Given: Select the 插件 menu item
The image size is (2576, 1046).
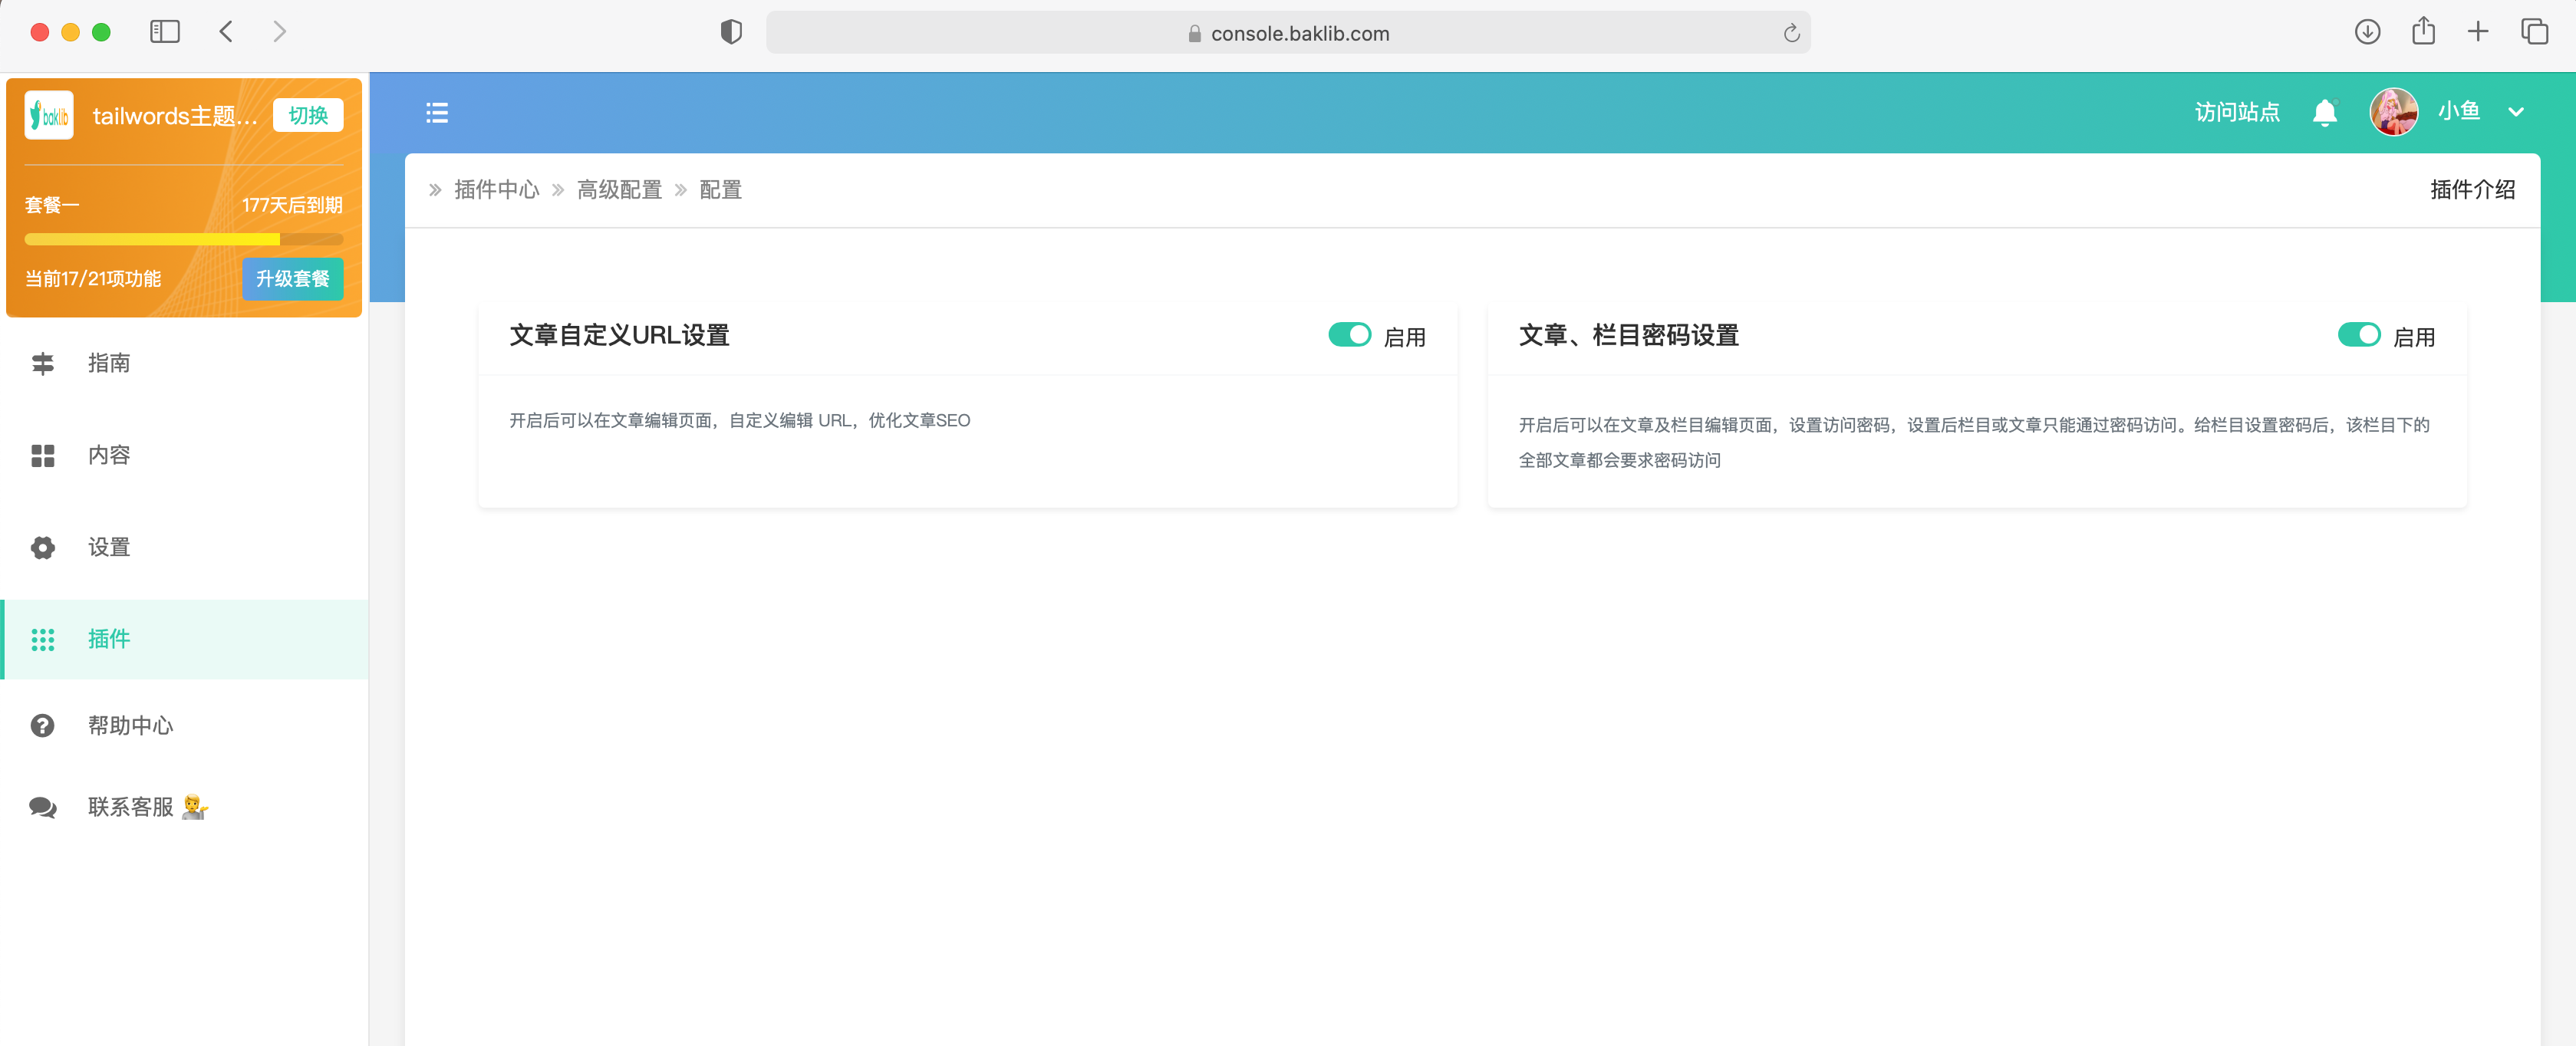Looking at the screenshot, I should tap(185, 640).
